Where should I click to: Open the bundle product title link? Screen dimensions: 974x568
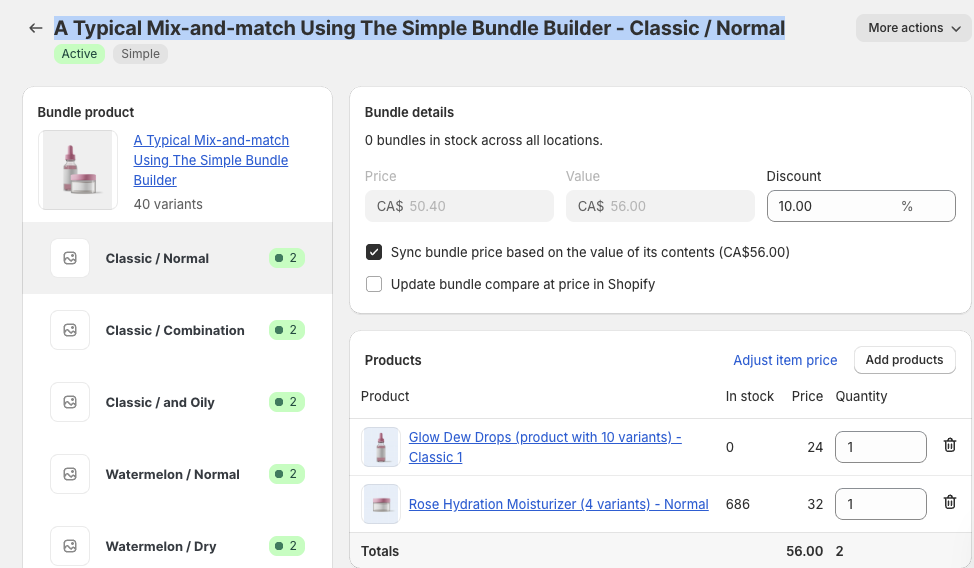pos(211,160)
